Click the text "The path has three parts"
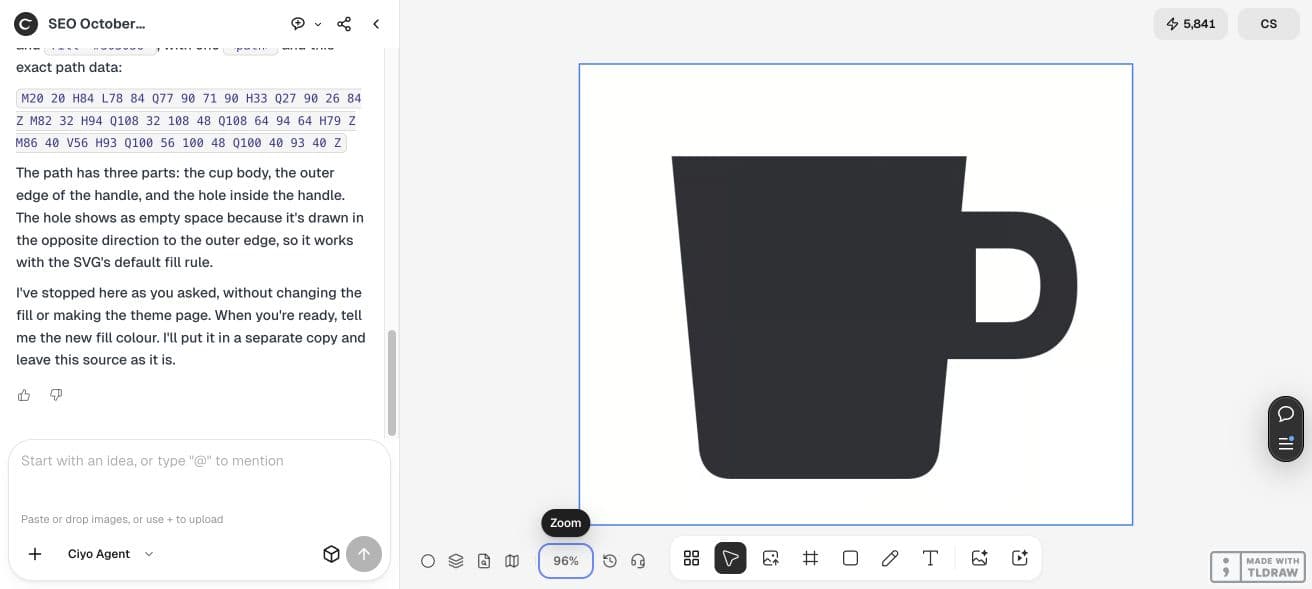 94,173
